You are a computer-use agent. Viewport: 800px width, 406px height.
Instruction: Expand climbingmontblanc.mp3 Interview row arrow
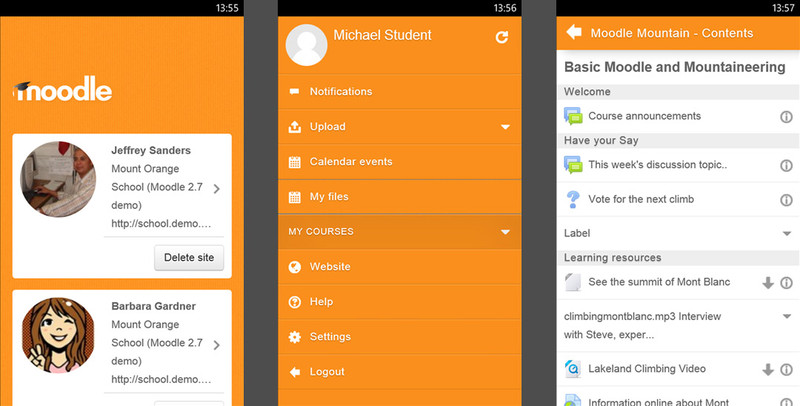[786, 316]
